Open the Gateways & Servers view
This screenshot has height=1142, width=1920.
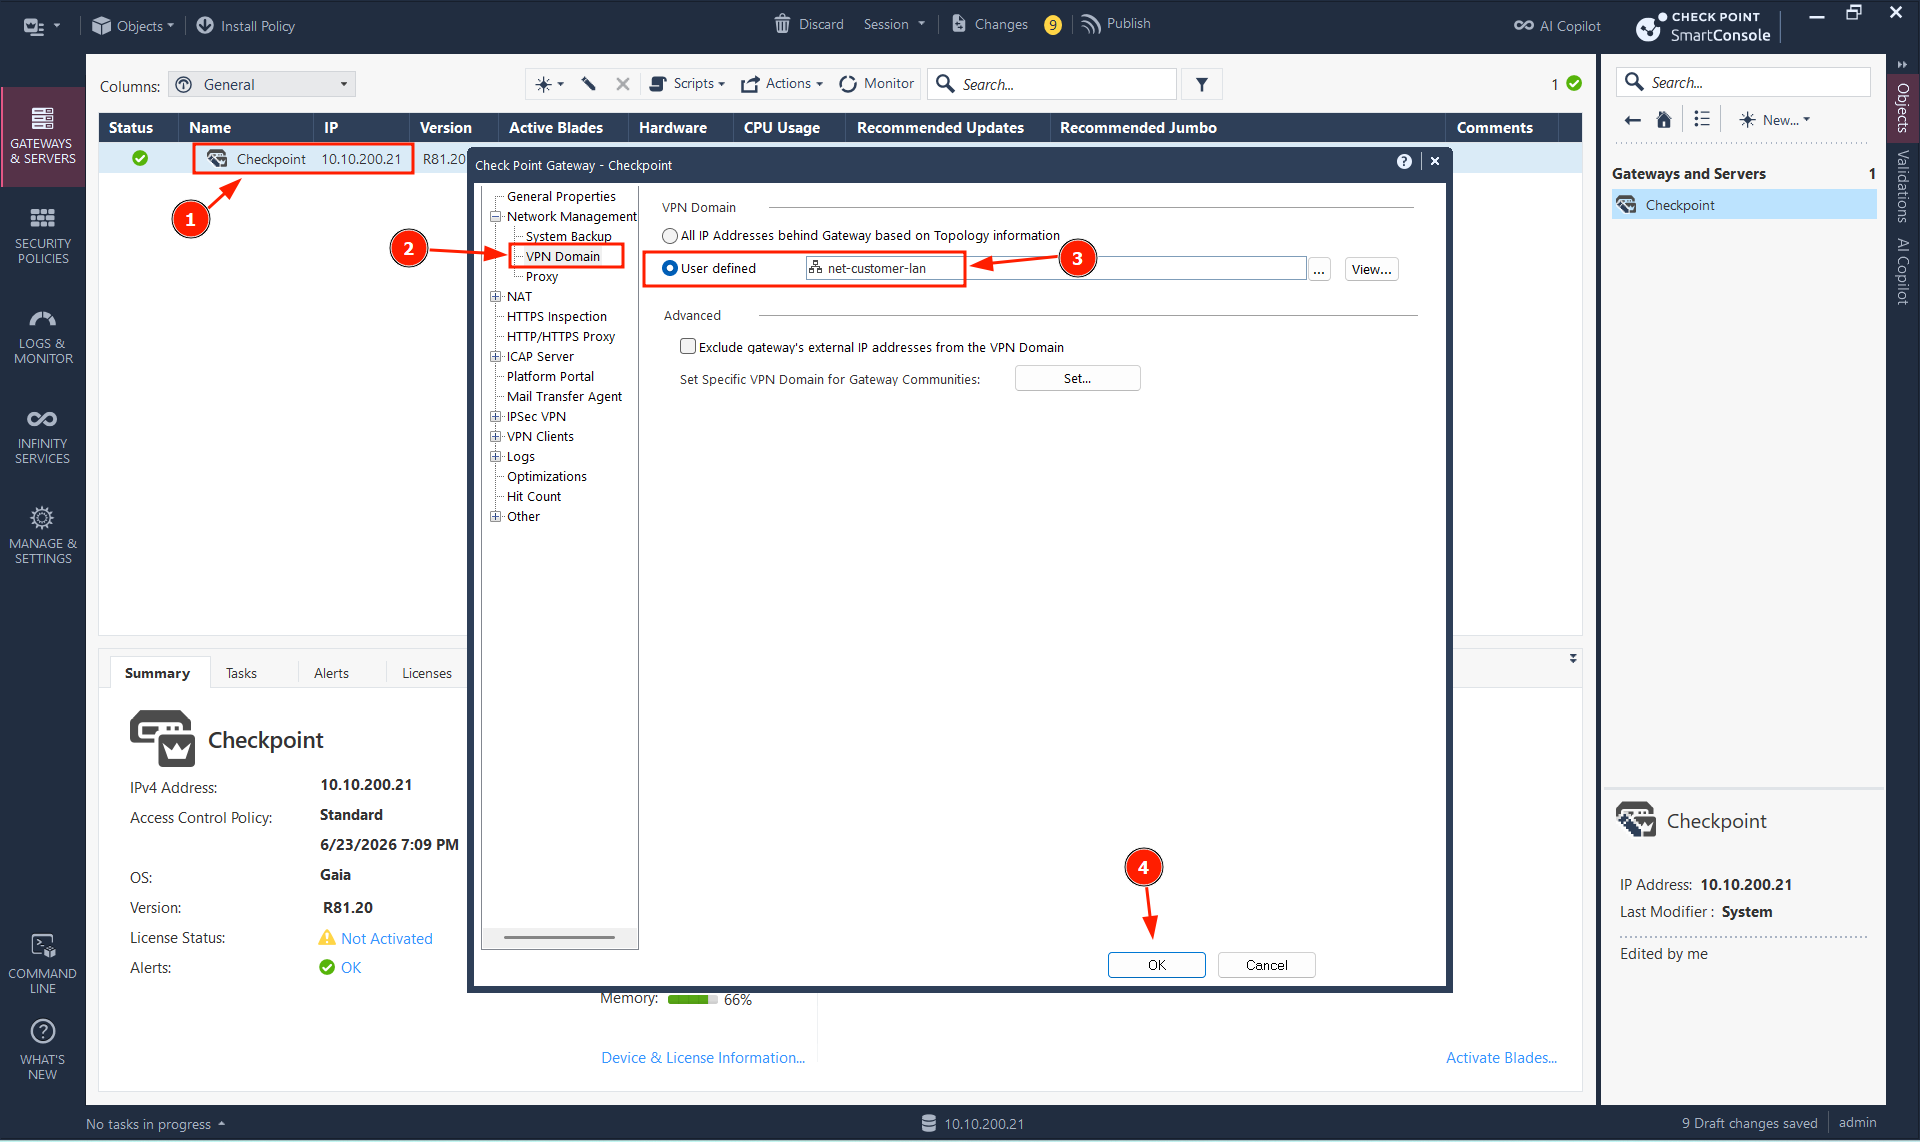pyautogui.click(x=42, y=136)
